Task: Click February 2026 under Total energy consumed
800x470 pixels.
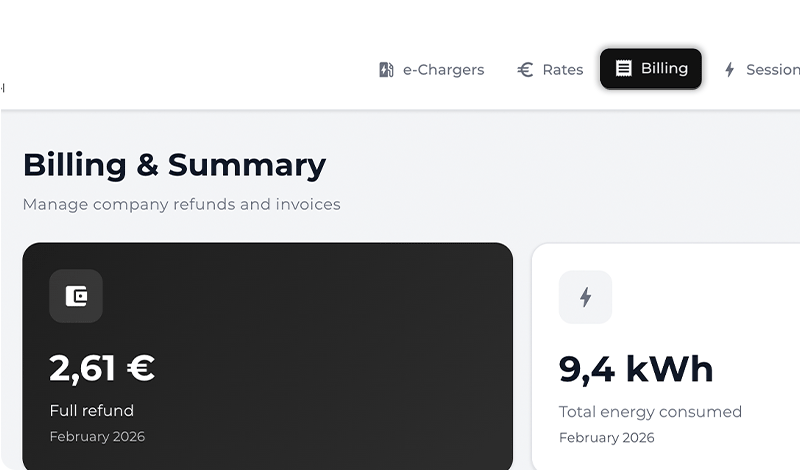Action: pyautogui.click(x=606, y=438)
